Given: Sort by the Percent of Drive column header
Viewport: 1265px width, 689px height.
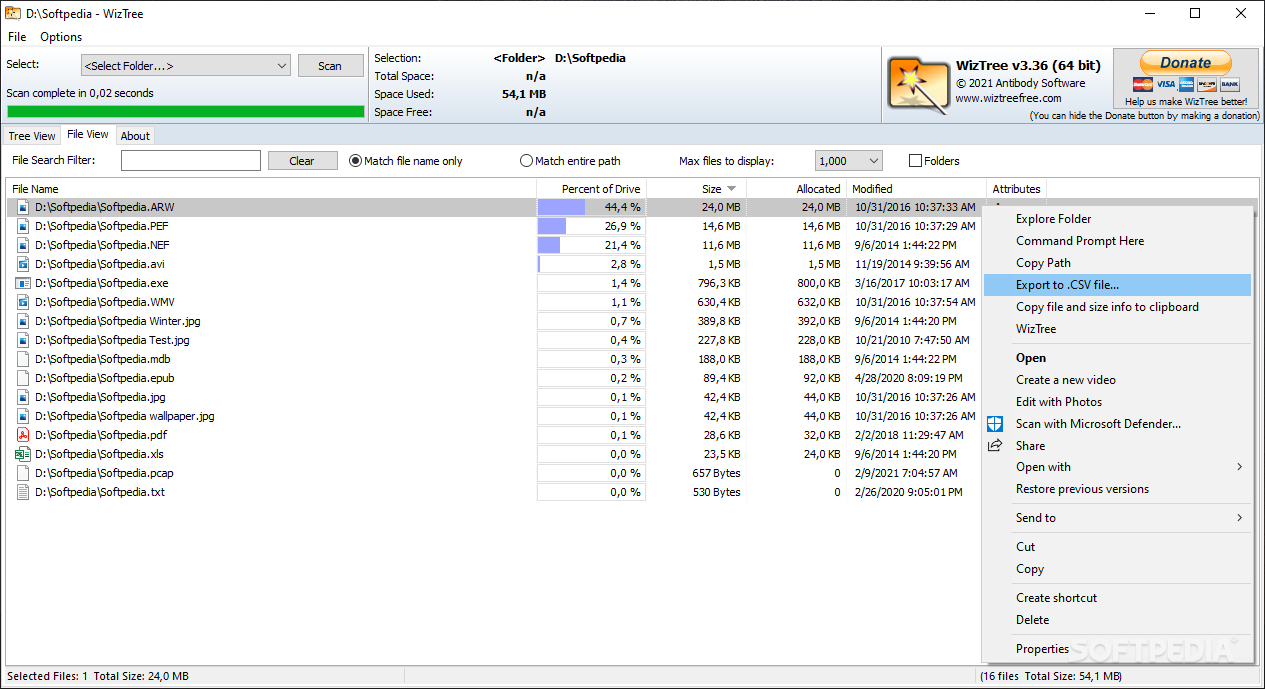Looking at the screenshot, I should (591, 189).
